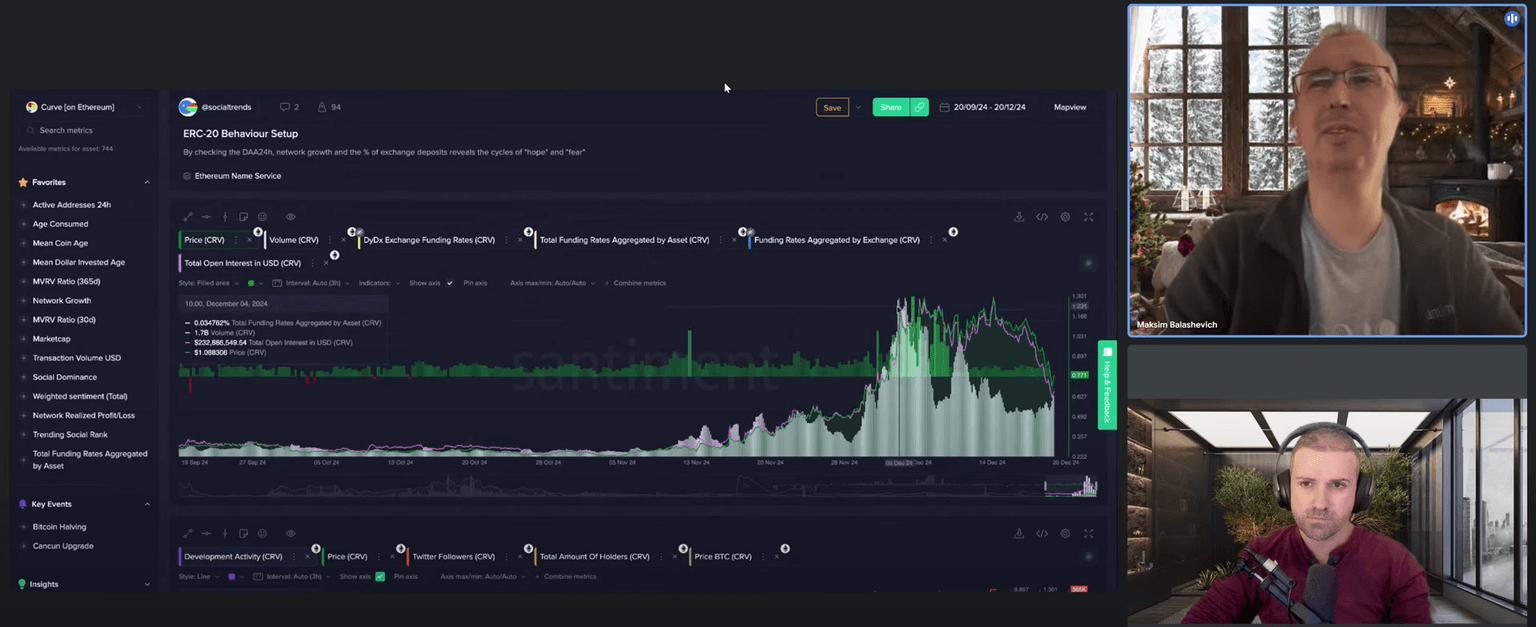This screenshot has height=627, width=1536.
Task: Click the copy link icon beside Share
Action: [919, 107]
